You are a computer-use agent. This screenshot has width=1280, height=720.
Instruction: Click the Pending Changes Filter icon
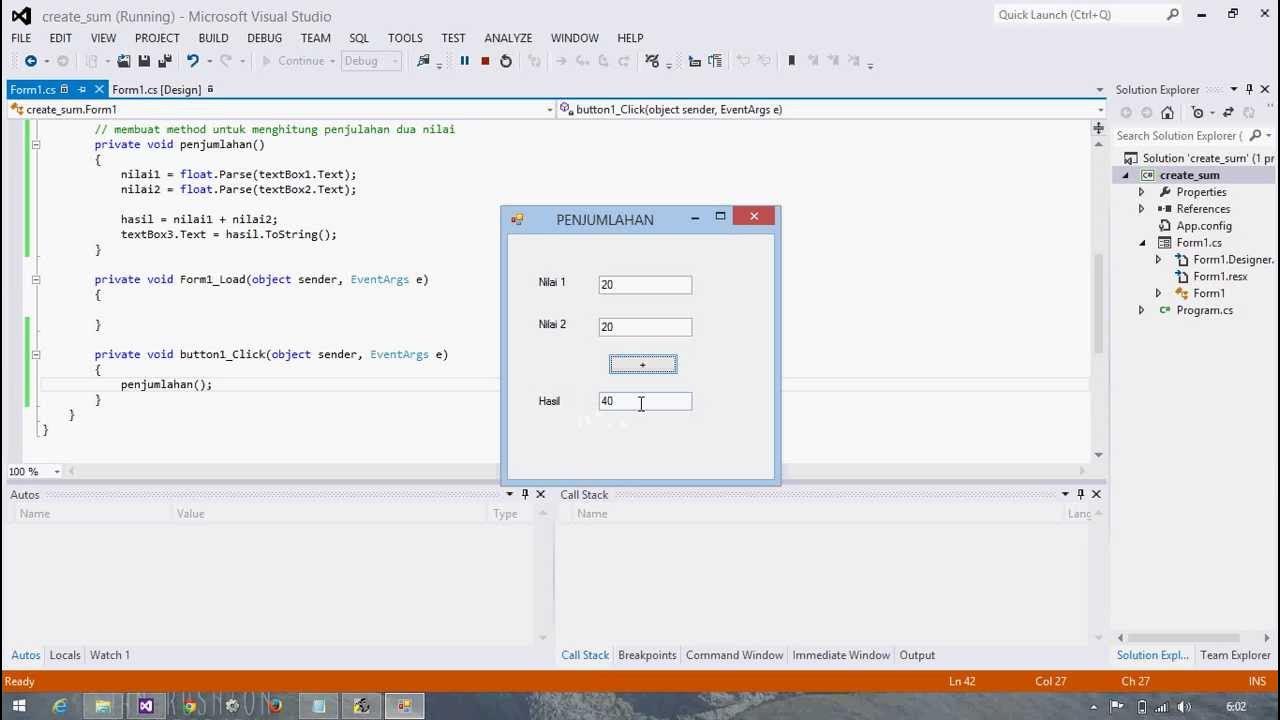1197,113
